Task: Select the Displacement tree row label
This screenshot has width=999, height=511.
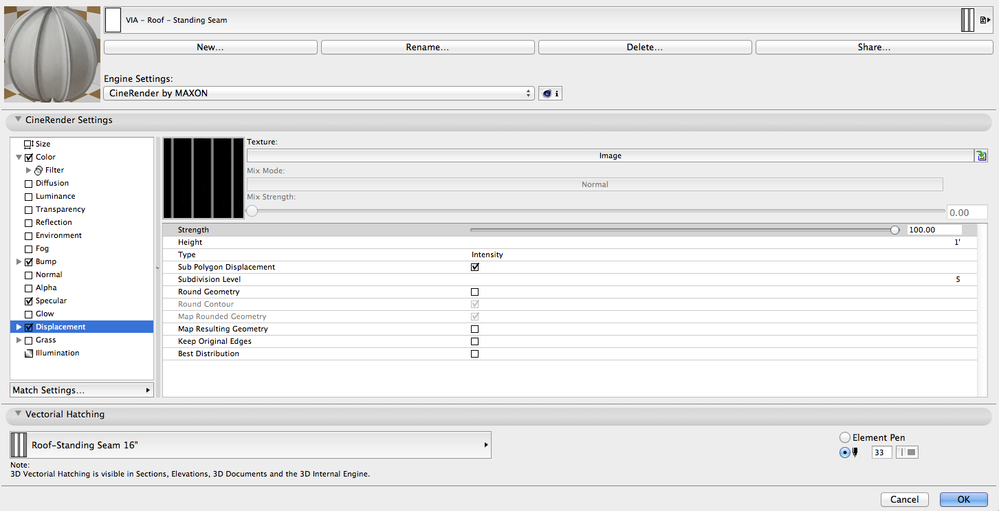Action: pos(61,327)
